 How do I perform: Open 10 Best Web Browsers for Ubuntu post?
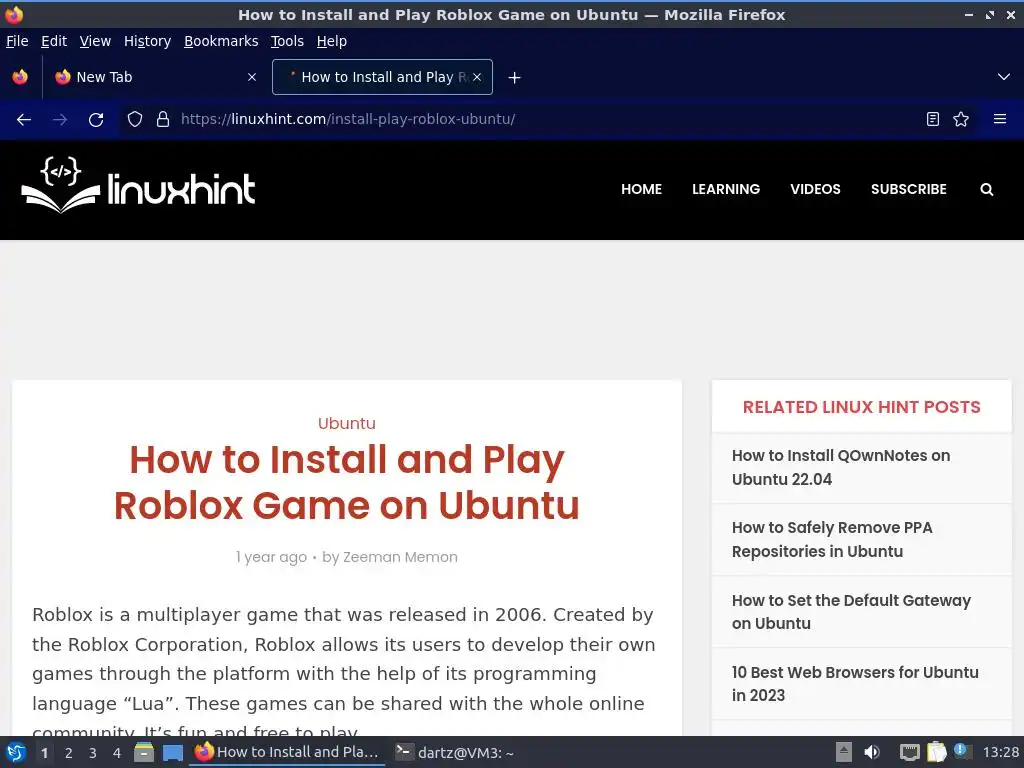click(x=856, y=684)
